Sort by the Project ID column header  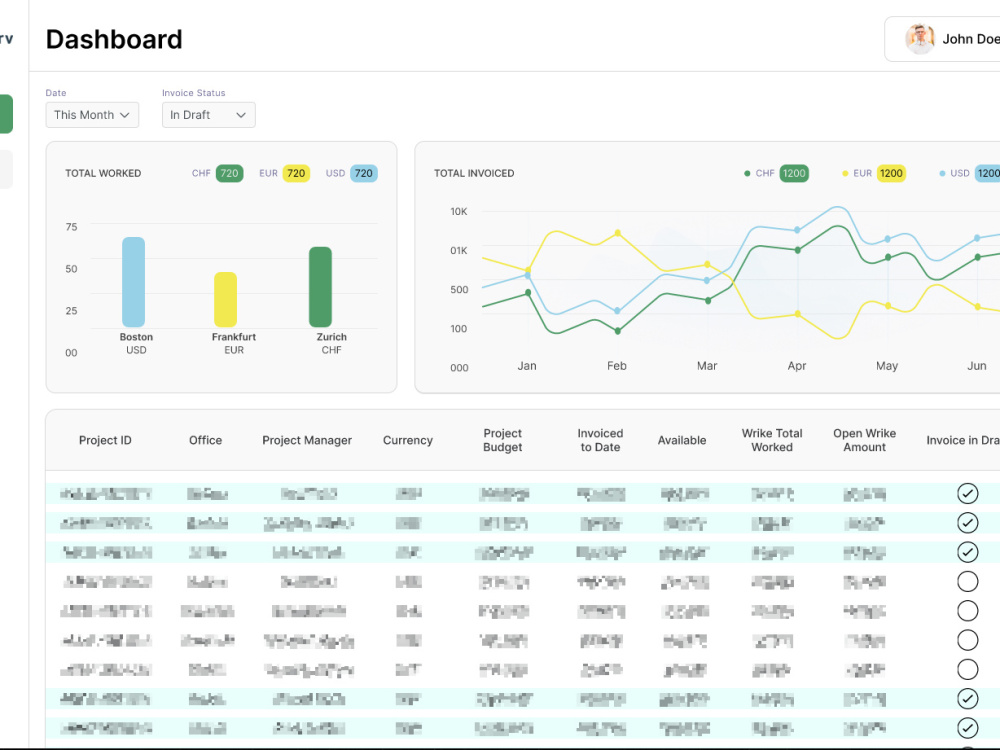105,440
